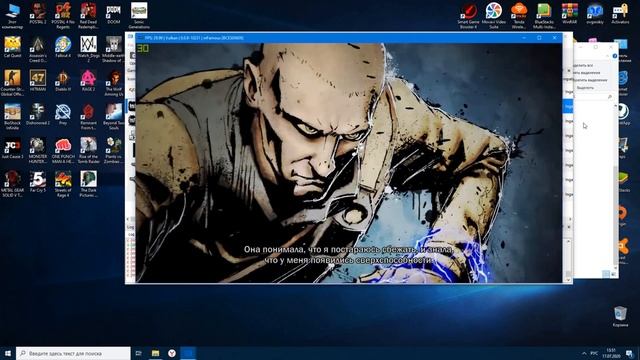
Task: Open the BlueStacks Multi-Instance shortcut
Action: coord(544,16)
